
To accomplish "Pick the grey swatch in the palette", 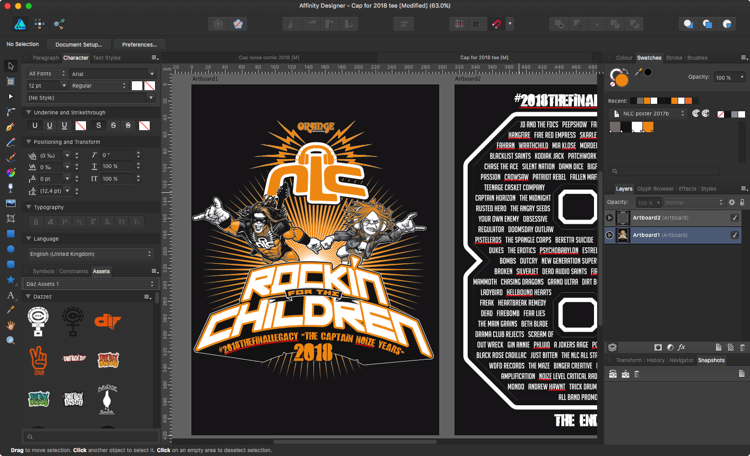I will click(615, 127).
